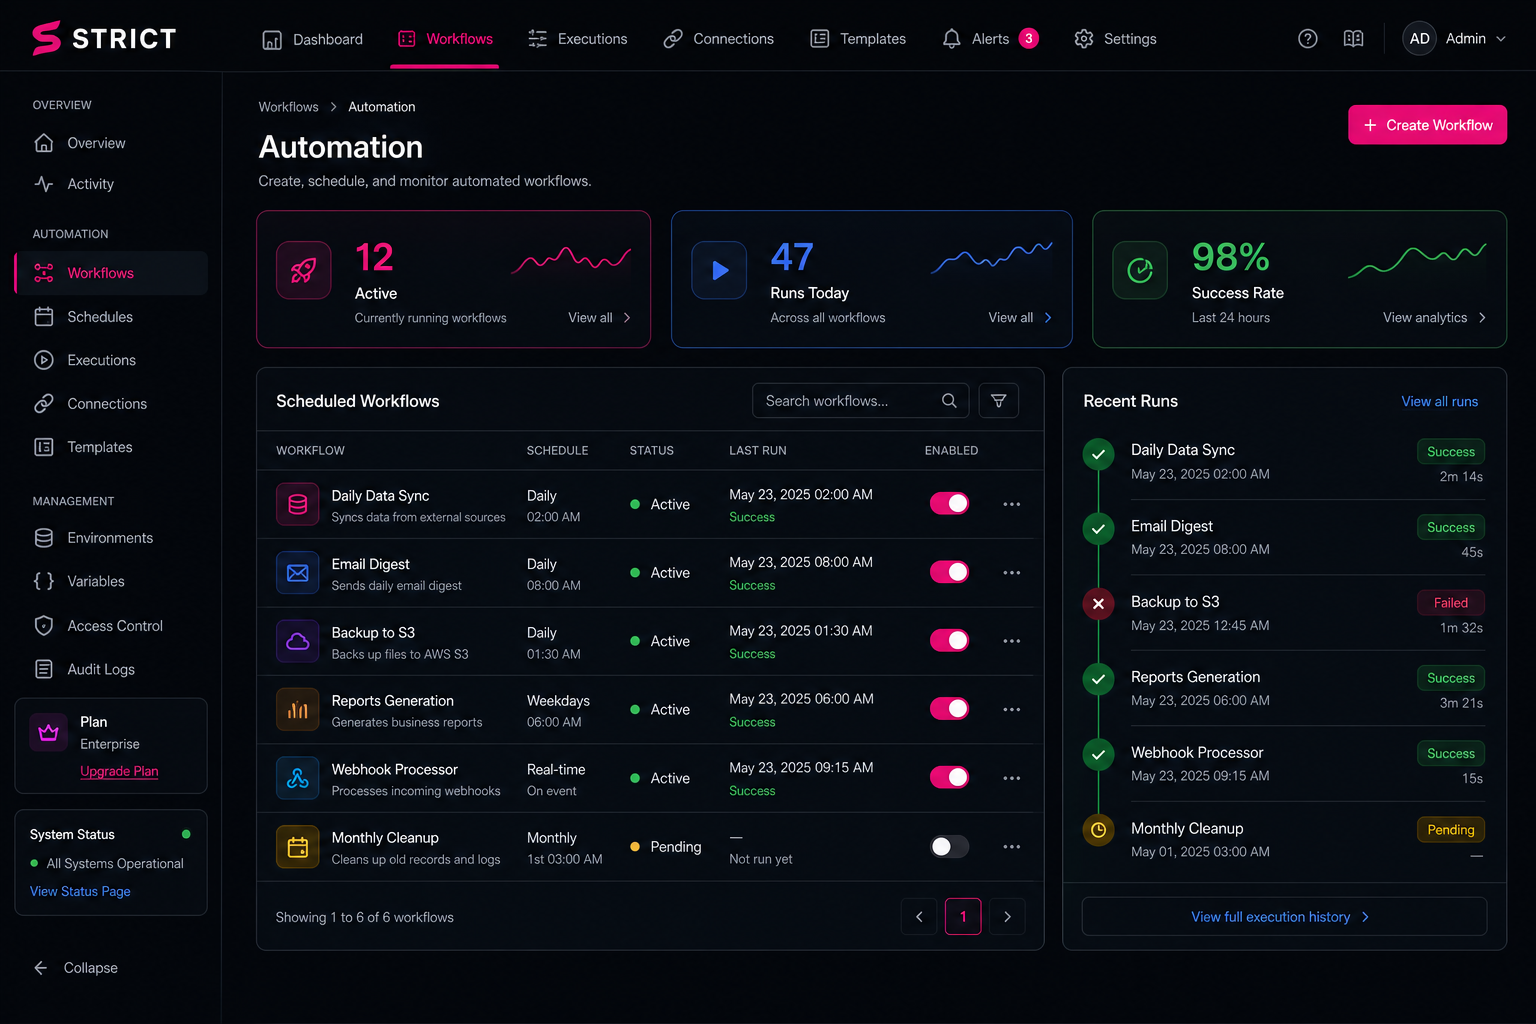Toggle off Backup to S3 workflow
The width and height of the screenshot is (1536, 1024).
[x=949, y=640]
